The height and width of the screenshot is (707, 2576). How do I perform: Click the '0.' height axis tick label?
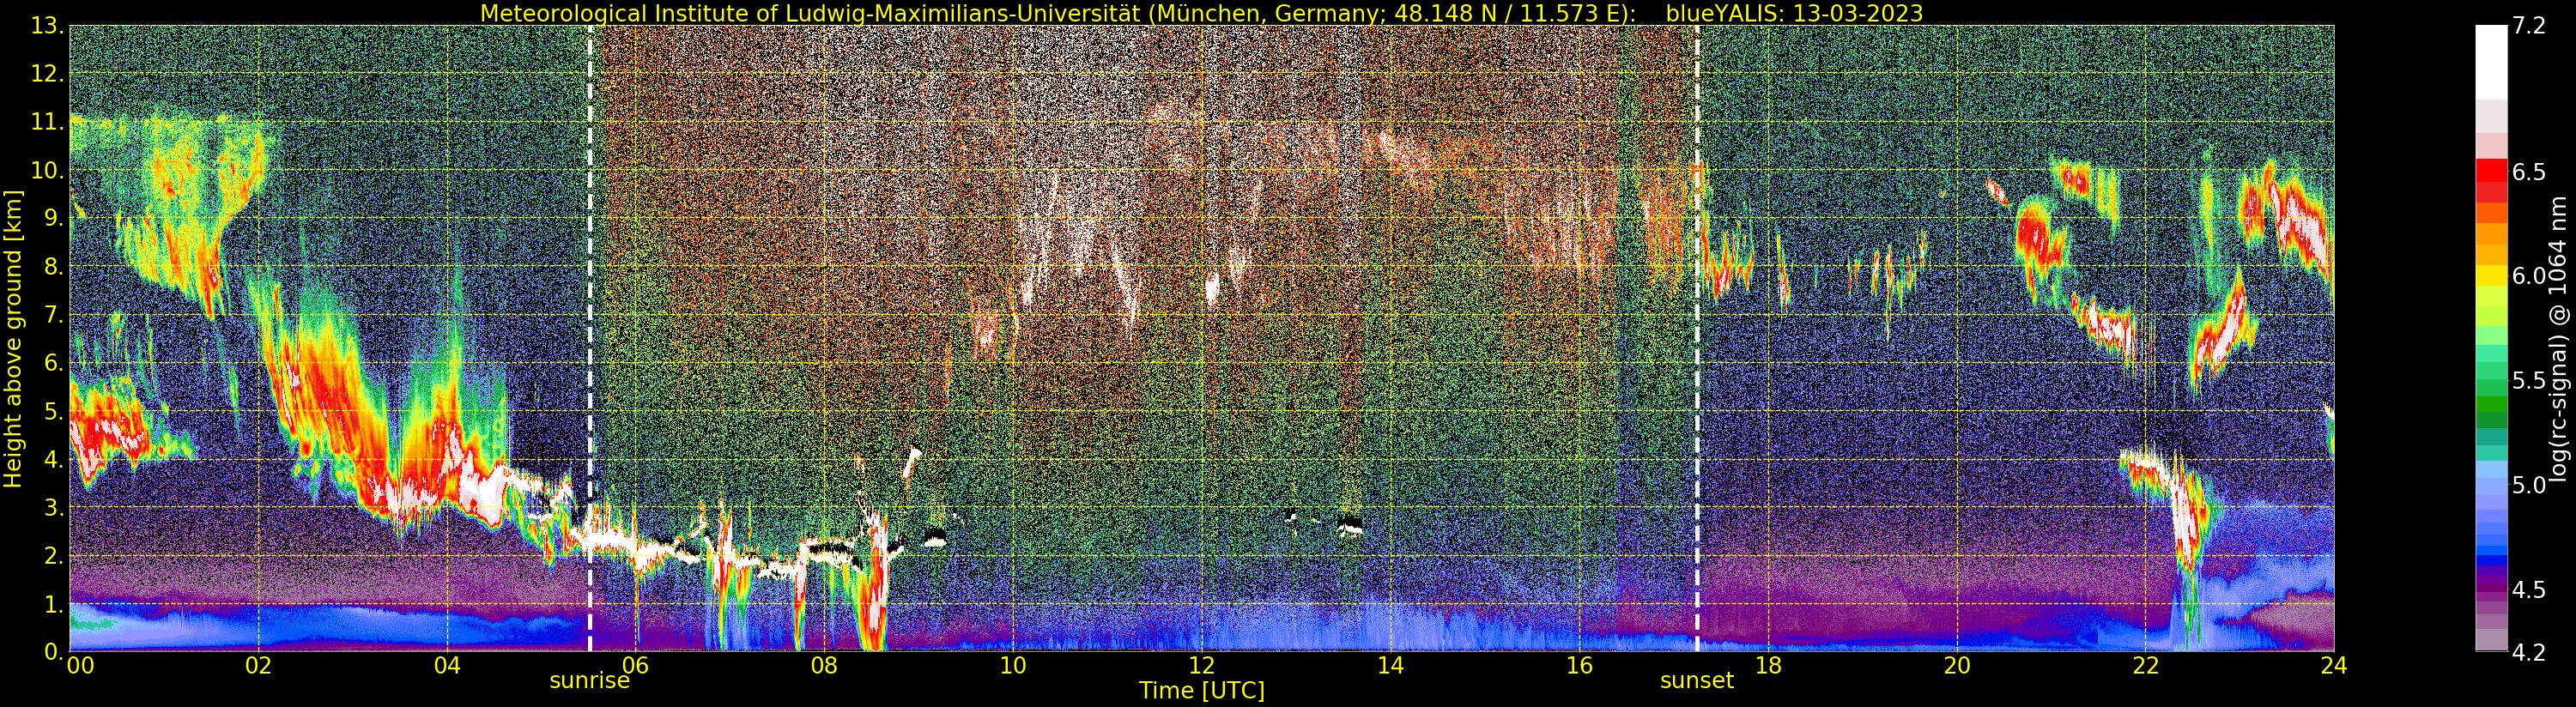pos(54,652)
